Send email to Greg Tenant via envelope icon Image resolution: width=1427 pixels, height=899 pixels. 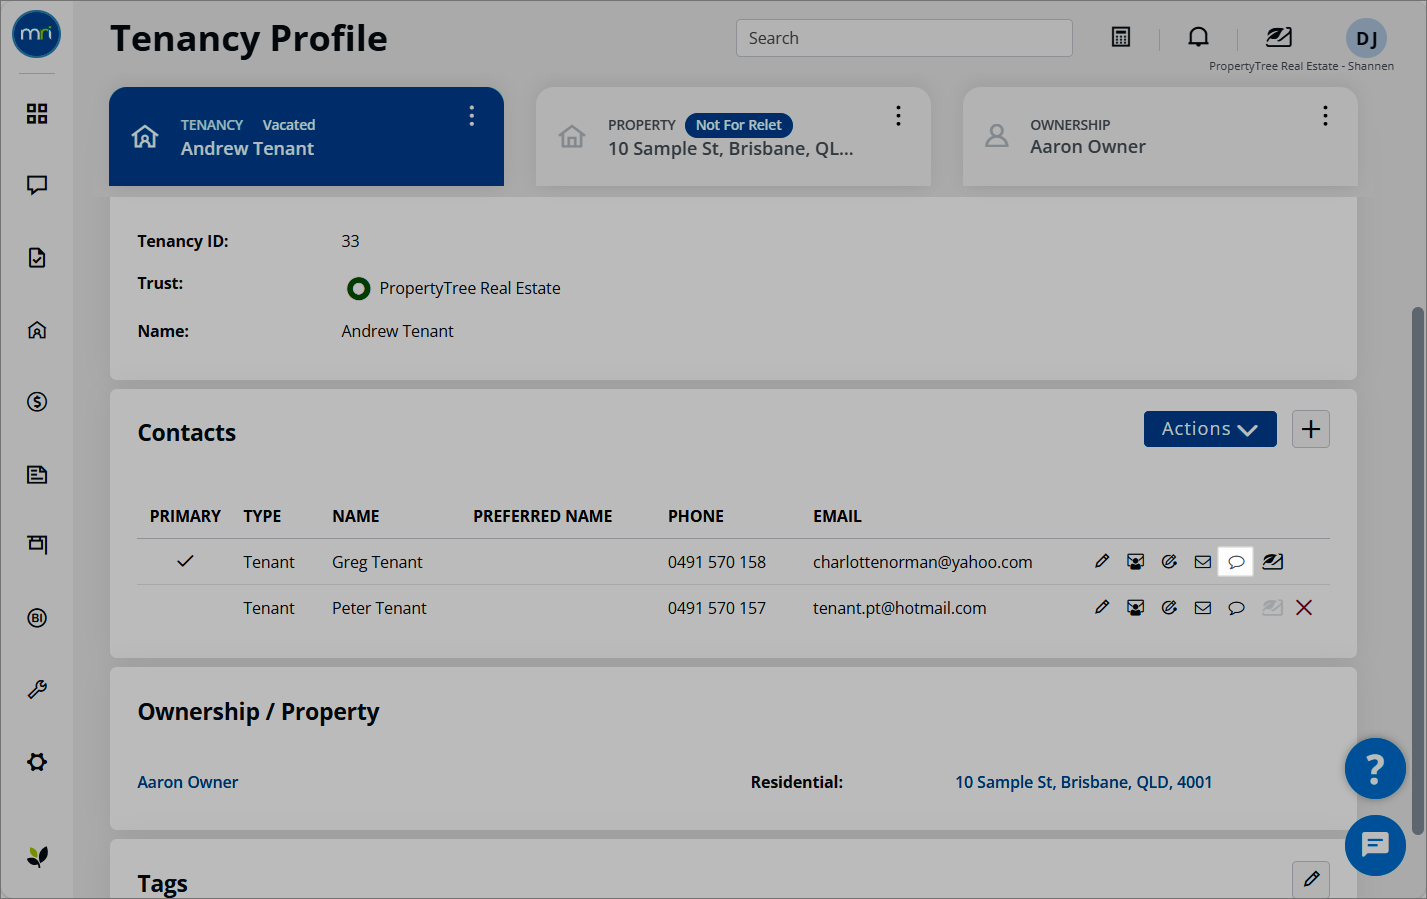1203,562
